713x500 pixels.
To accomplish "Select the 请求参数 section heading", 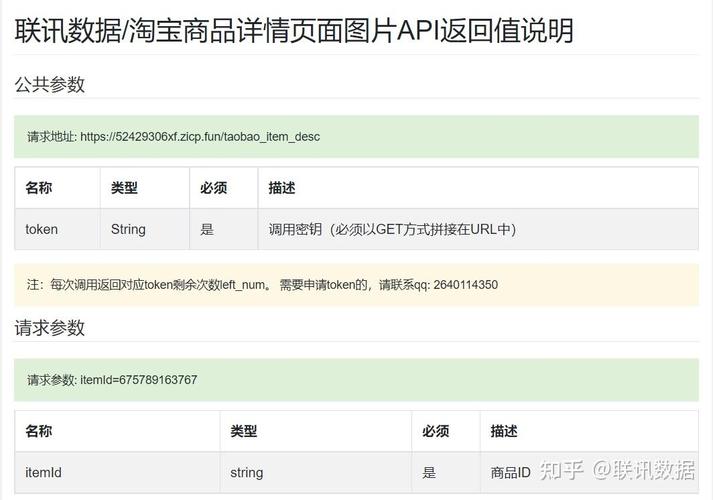I will click(49, 328).
